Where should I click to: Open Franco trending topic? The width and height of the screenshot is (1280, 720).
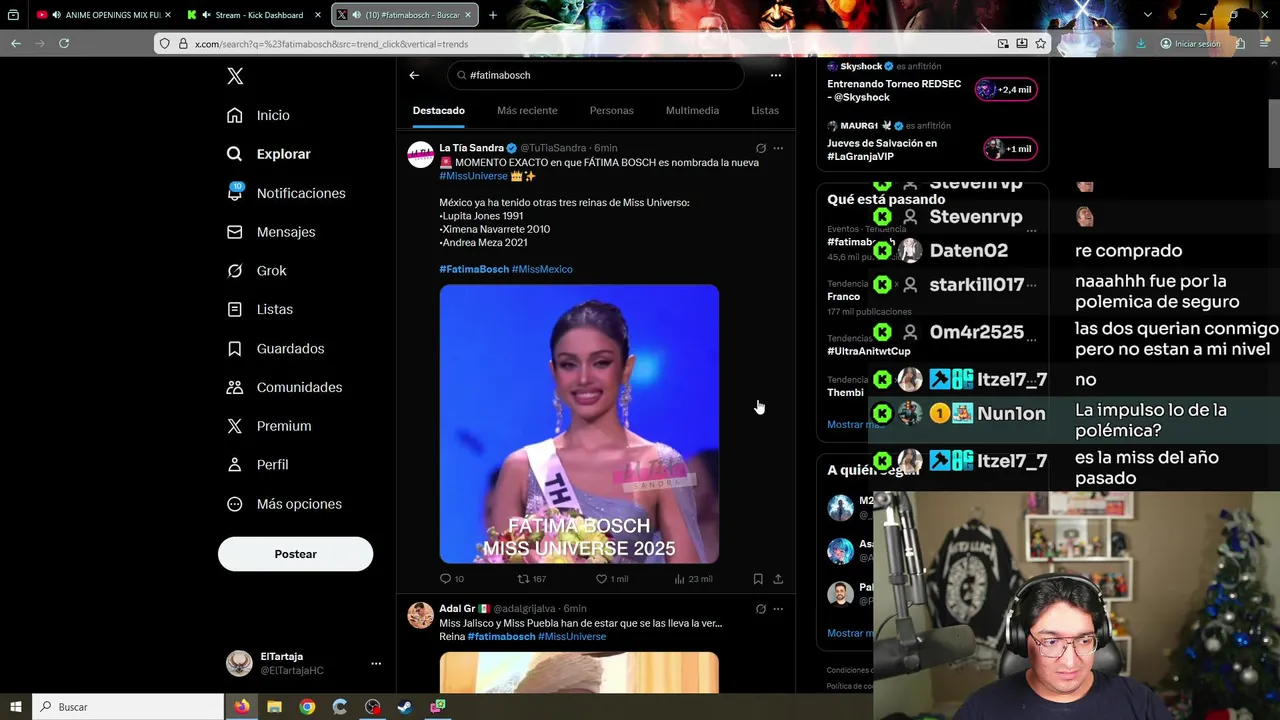pos(843,297)
